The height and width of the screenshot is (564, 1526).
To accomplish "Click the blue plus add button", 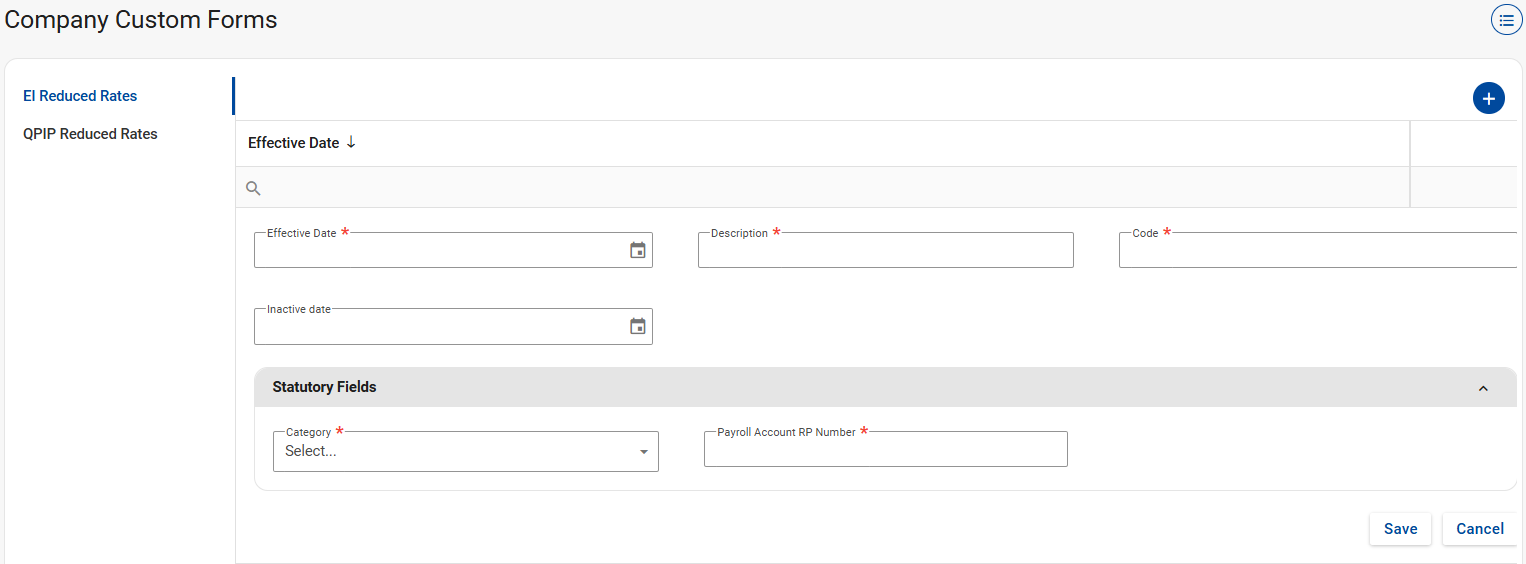I will [1488, 98].
